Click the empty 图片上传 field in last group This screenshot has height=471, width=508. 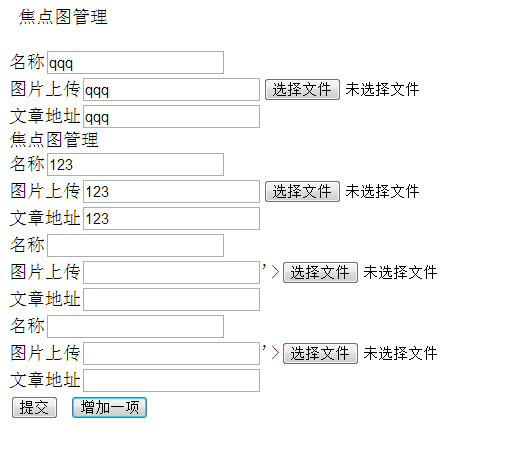tap(171, 353)
